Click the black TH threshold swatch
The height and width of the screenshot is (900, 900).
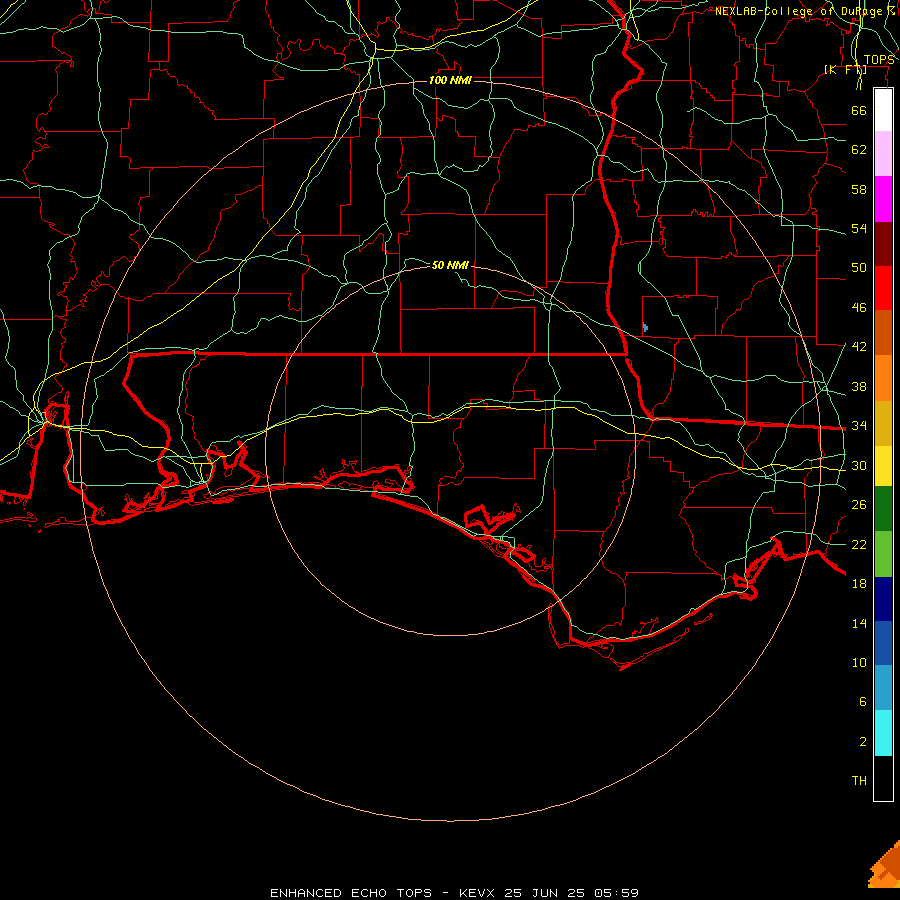(x=883, y=778)
